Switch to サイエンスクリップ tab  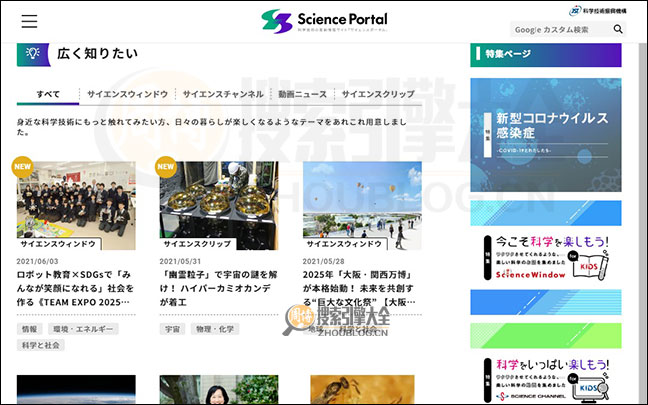coord(378,94)
